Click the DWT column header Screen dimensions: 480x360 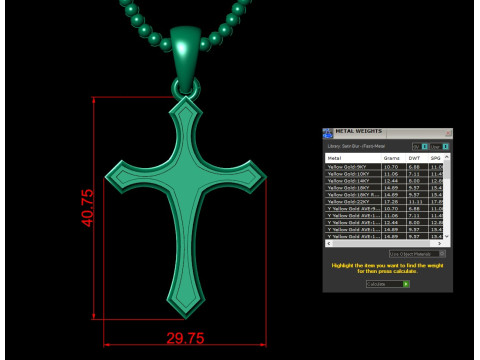pos(417,158)
